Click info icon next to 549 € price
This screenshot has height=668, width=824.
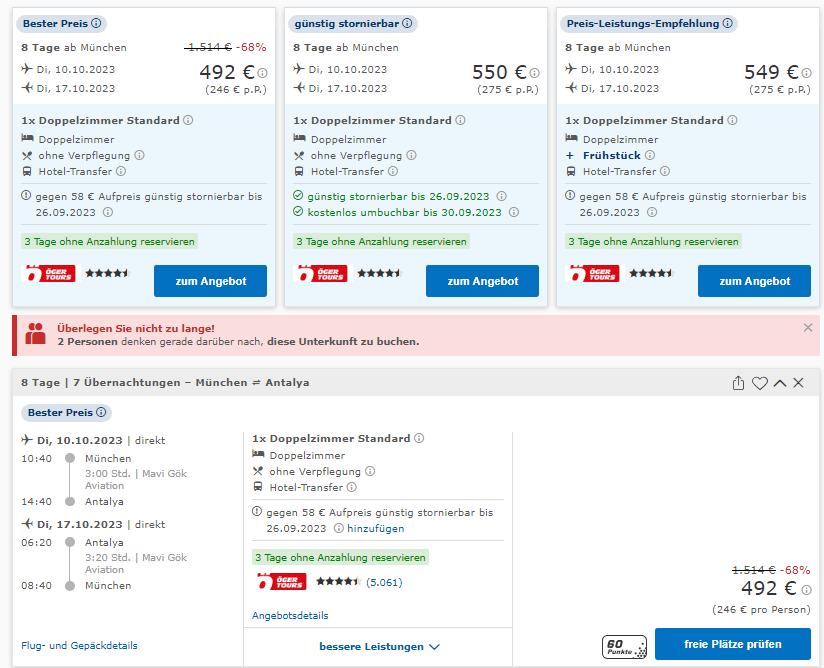(807, 73)
